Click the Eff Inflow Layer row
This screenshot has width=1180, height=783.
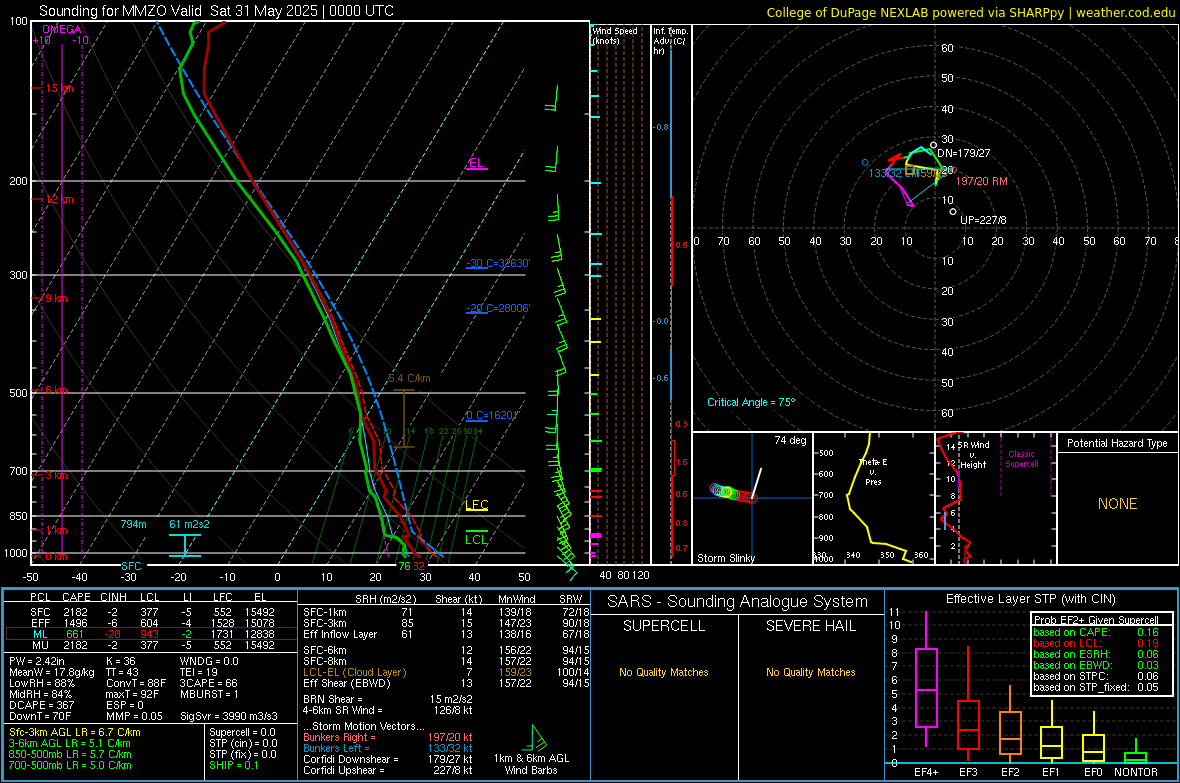[x=446, y=634]
